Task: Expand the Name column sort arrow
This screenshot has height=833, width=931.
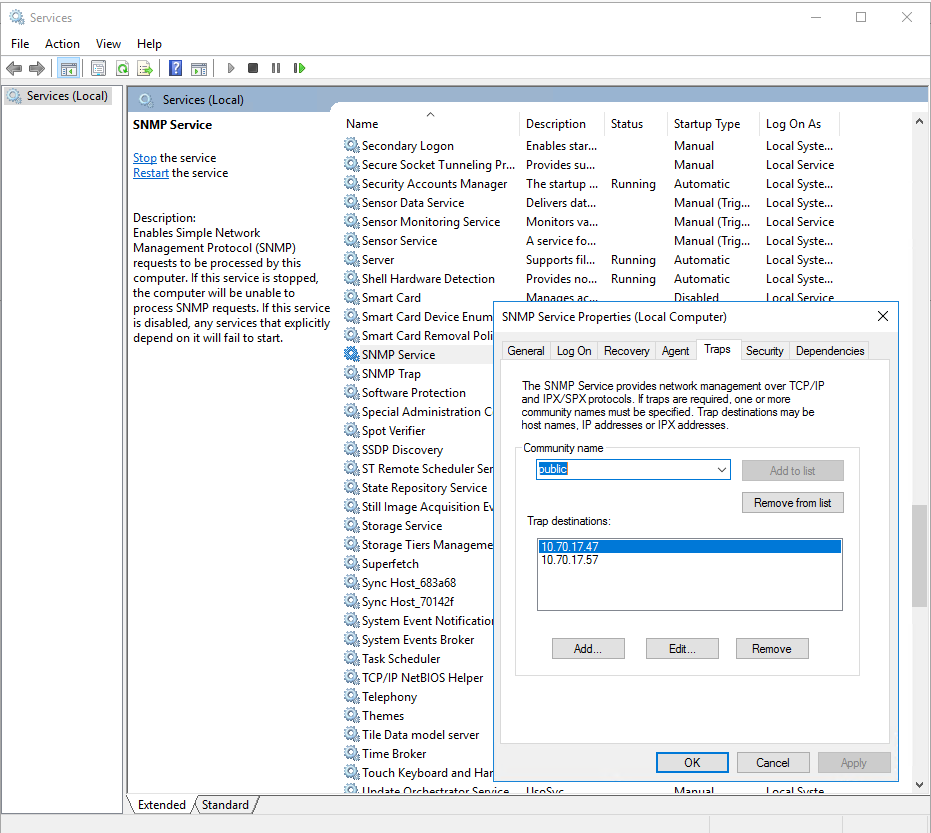Action: click(430, 114)
